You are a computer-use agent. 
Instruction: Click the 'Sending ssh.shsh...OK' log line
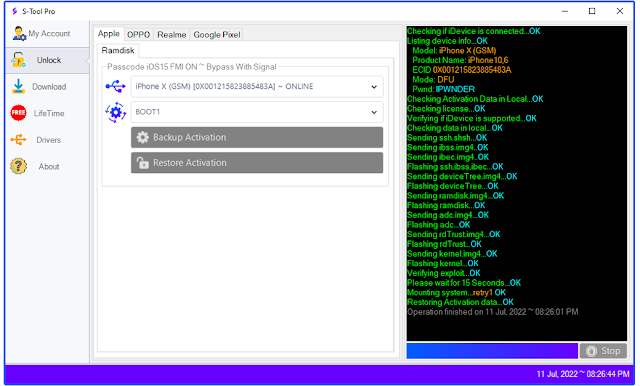[x=447, y=138]
